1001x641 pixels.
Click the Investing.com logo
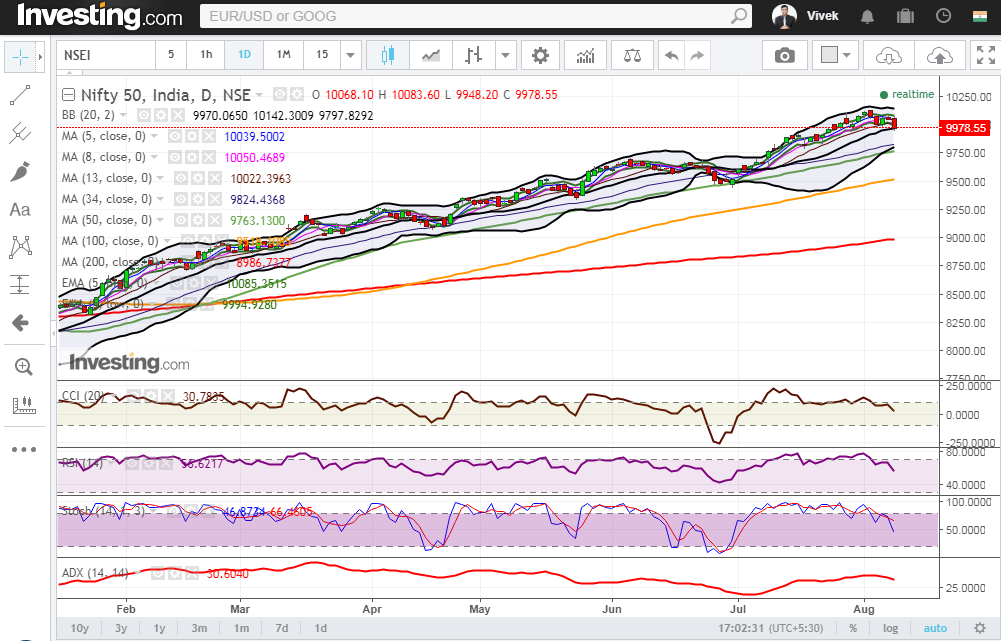click(100, 15)
